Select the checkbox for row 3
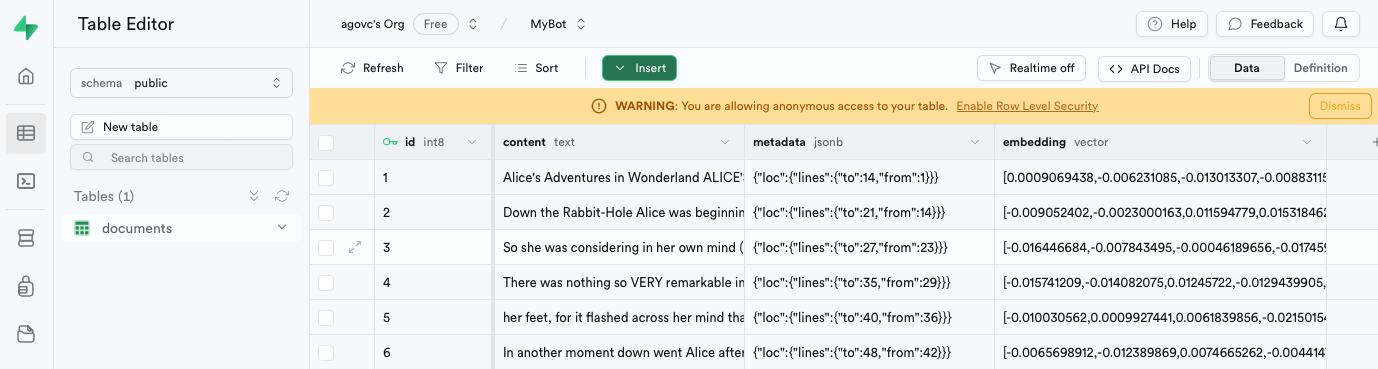This screenshot has height=369, width=1378. (326, 248)
